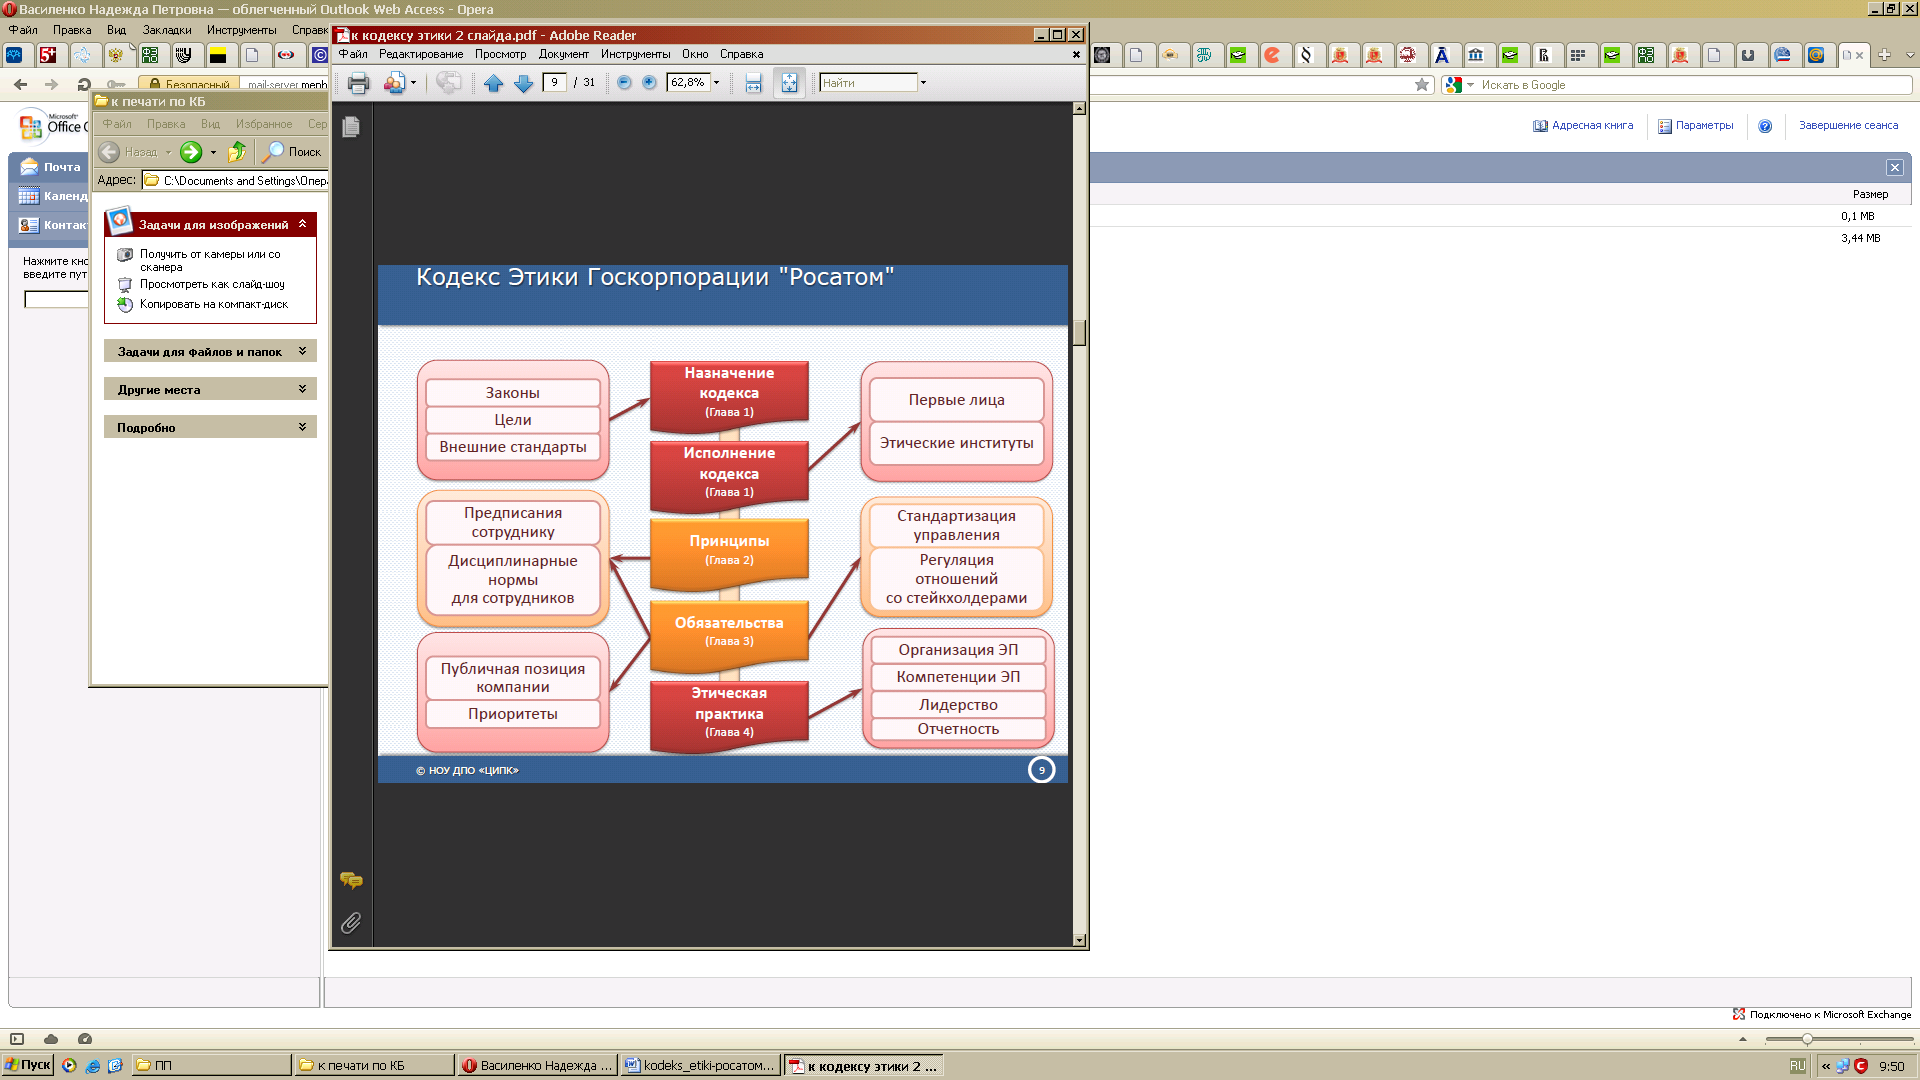Close the Outlook message pane with X

click(x=1895, y=167)
